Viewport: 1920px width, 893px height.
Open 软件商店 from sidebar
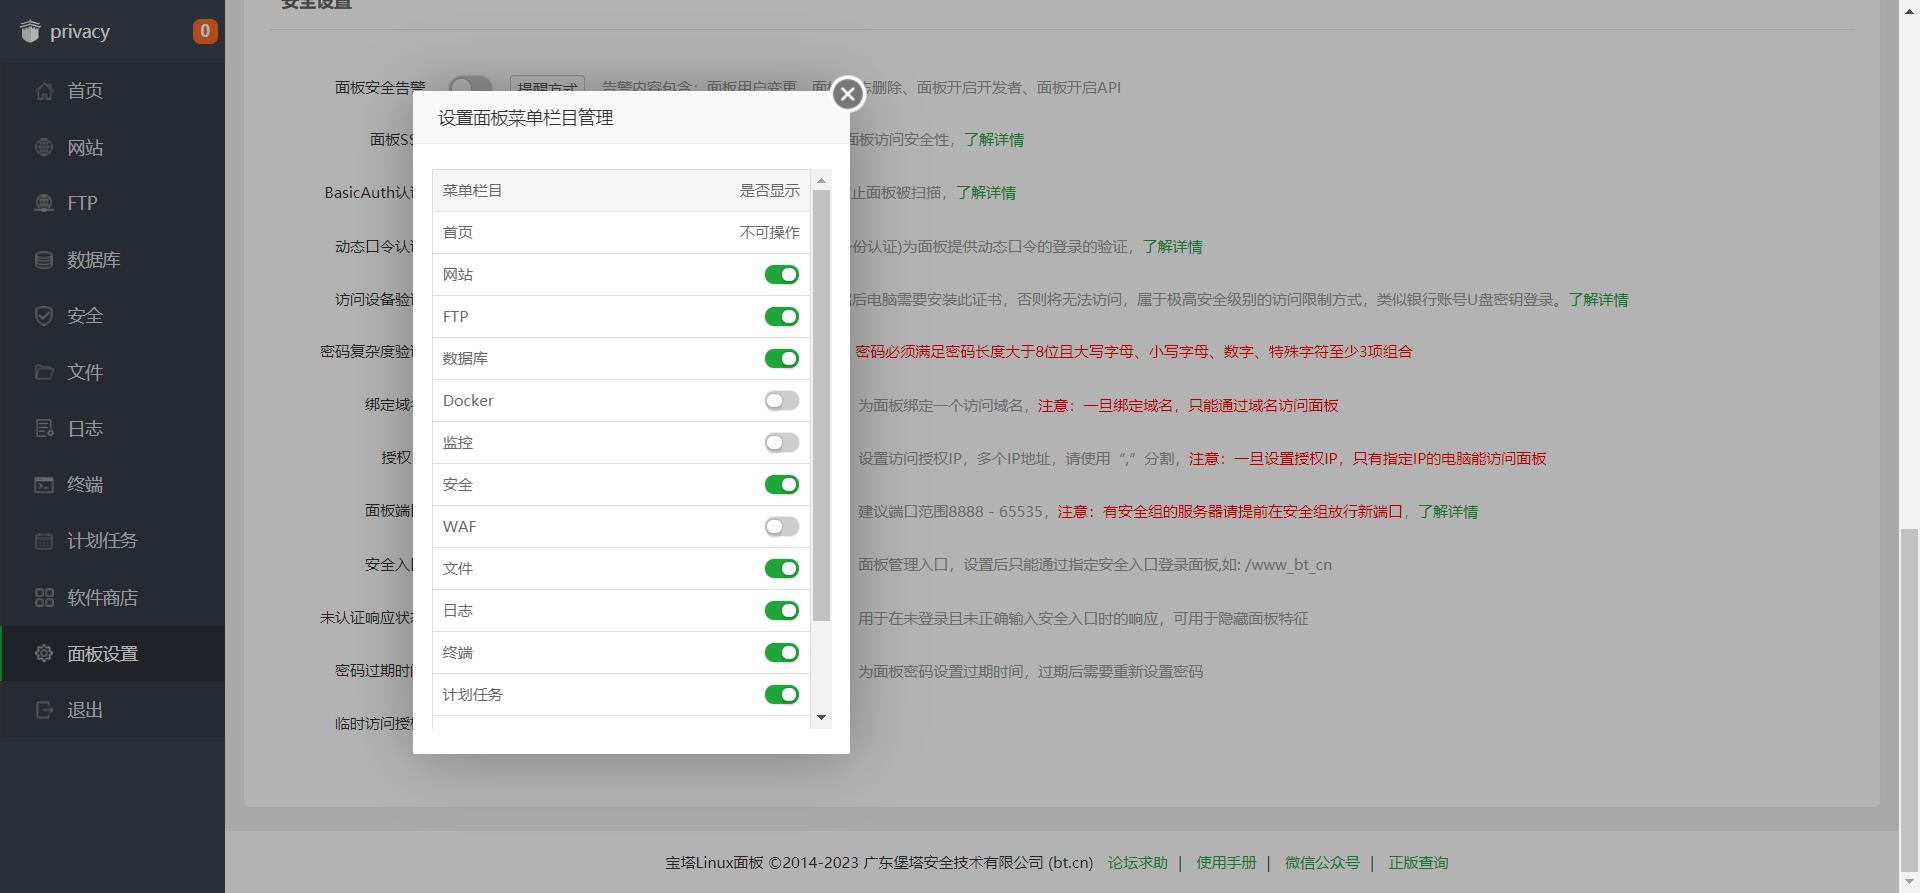pyautogui.click(x=113, y=598)
